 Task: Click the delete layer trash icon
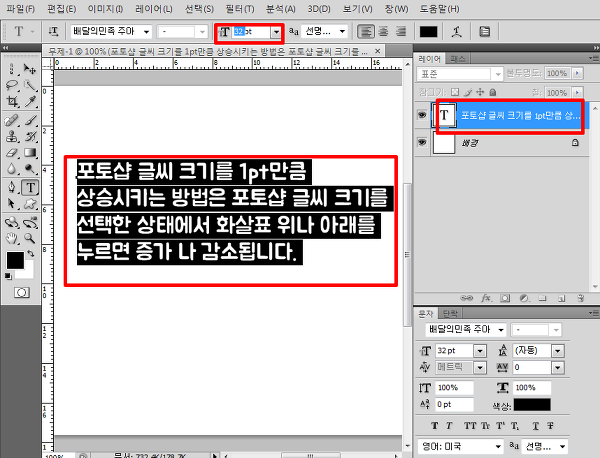pyautogui.click(x=580, y=298)
